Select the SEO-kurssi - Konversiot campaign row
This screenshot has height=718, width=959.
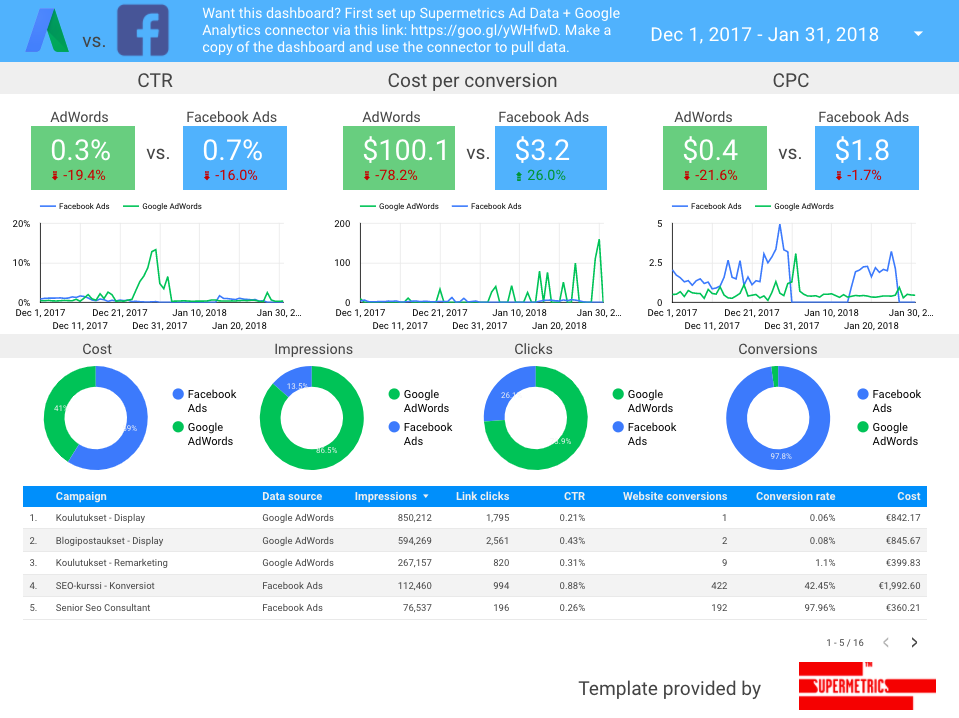pos(475,585)
